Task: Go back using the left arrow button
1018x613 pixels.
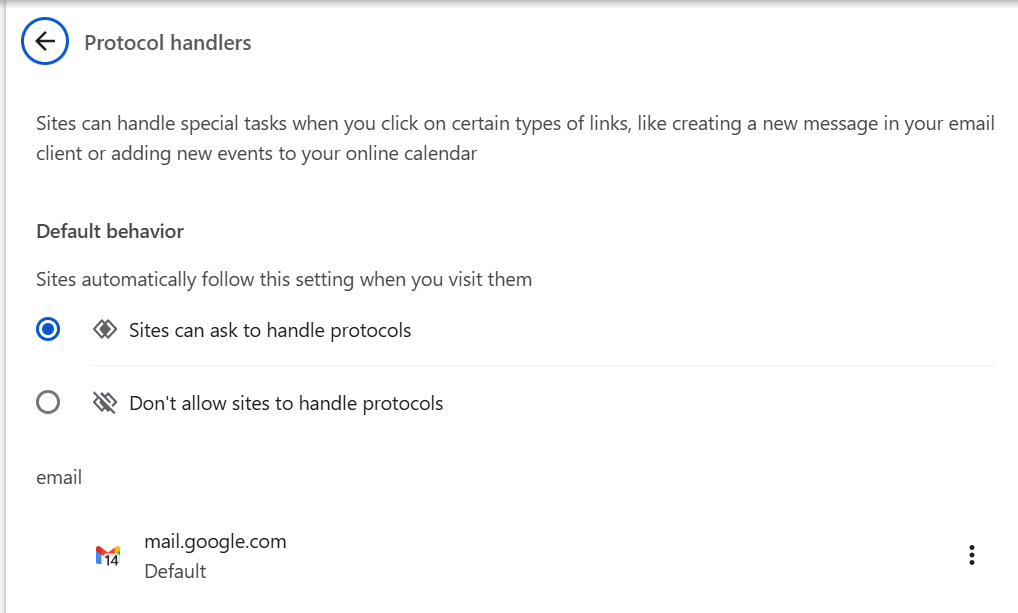Action: (x=45, y=42)
